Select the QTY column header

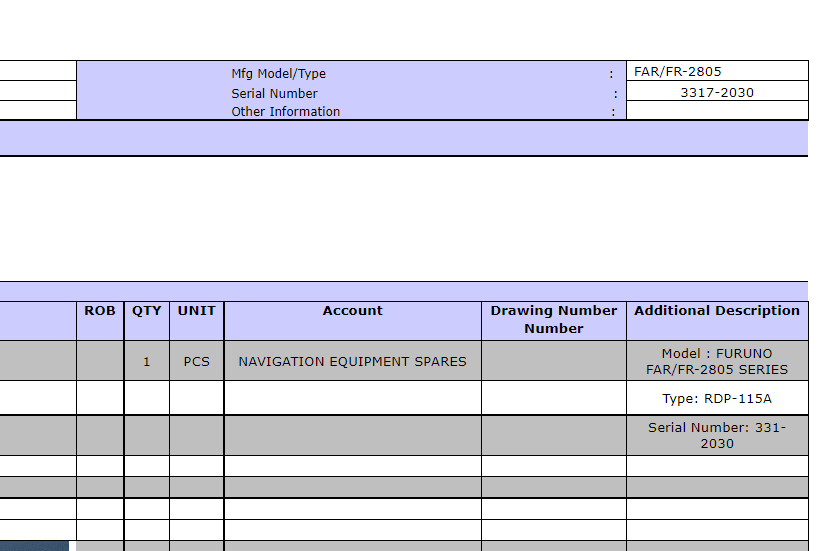(147, 311)
